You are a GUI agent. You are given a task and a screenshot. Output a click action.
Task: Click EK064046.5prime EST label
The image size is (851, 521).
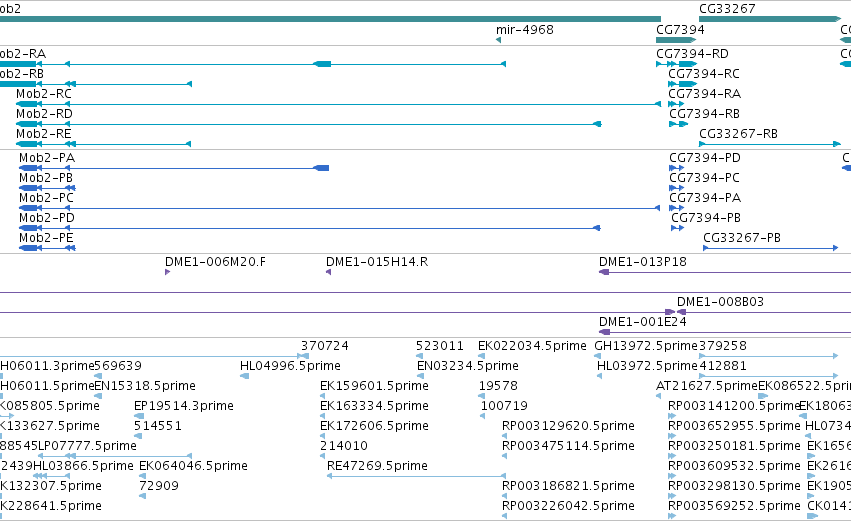click(193, 467)
